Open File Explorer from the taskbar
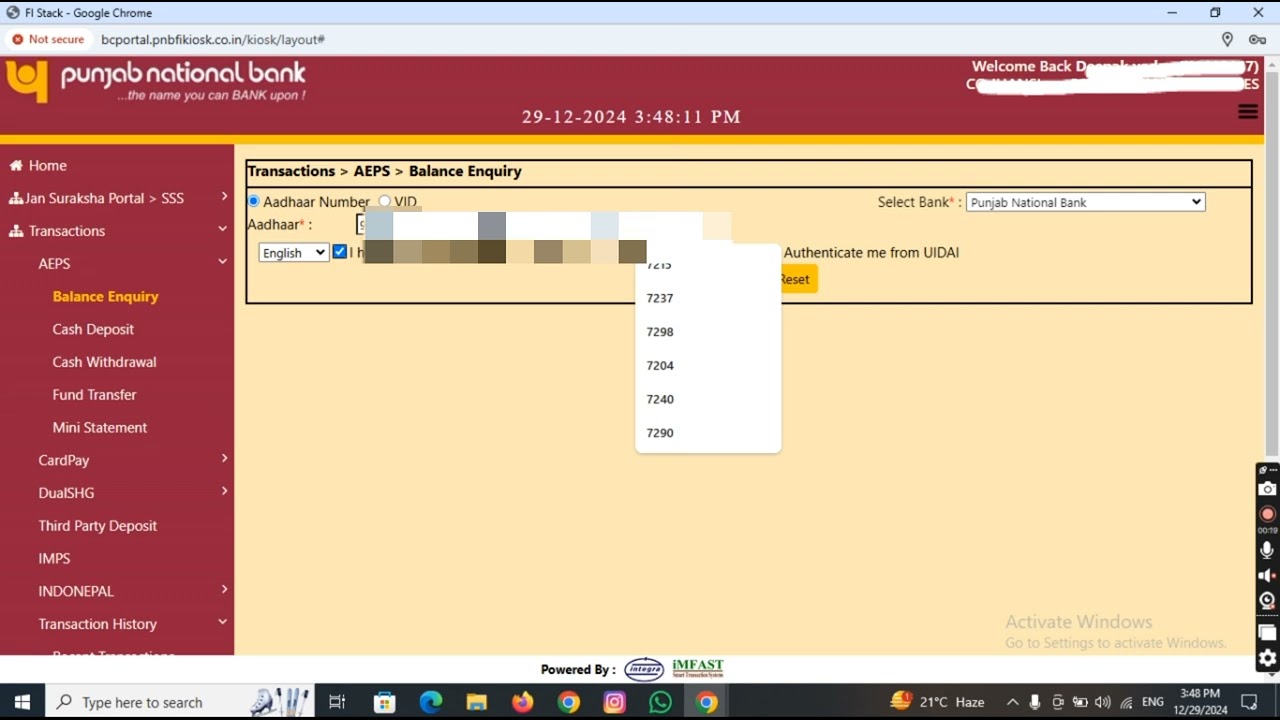This screenshot has height=720, width=1280. 476,702
